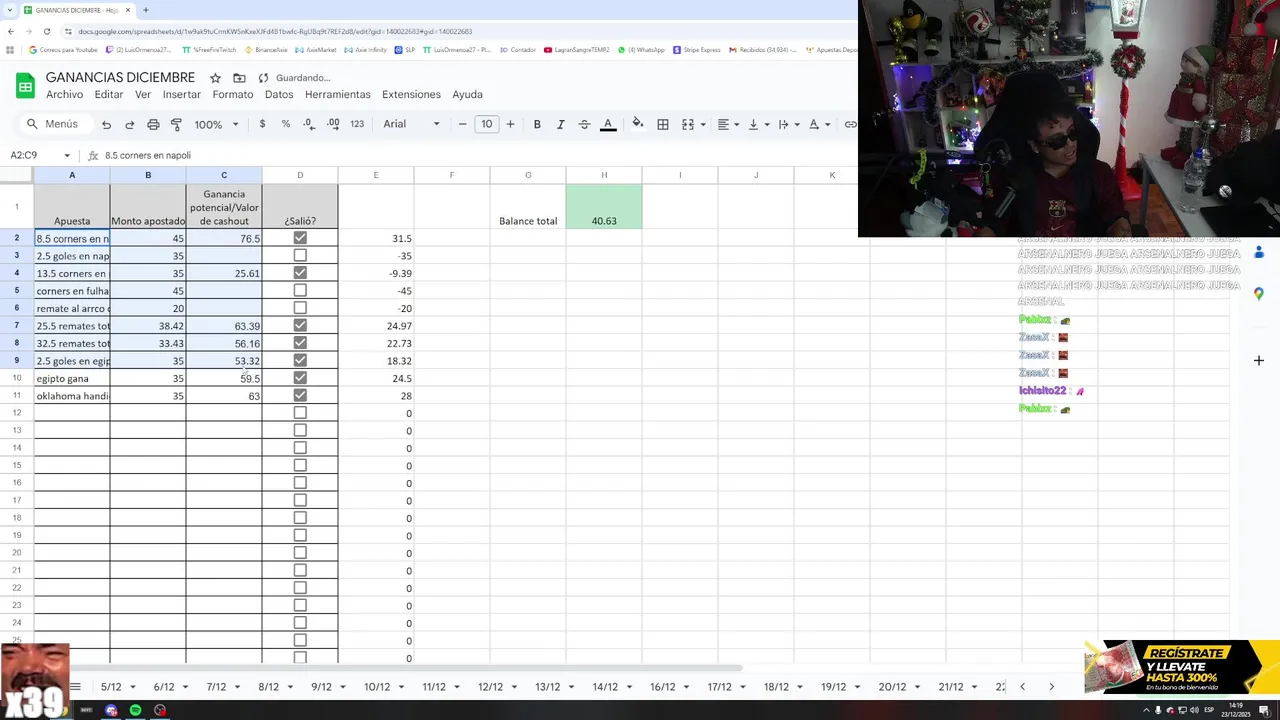Check ¿Salió? for corners en fulha row
This screenshot has height=720, width=1280.
[x=300, y=291]
